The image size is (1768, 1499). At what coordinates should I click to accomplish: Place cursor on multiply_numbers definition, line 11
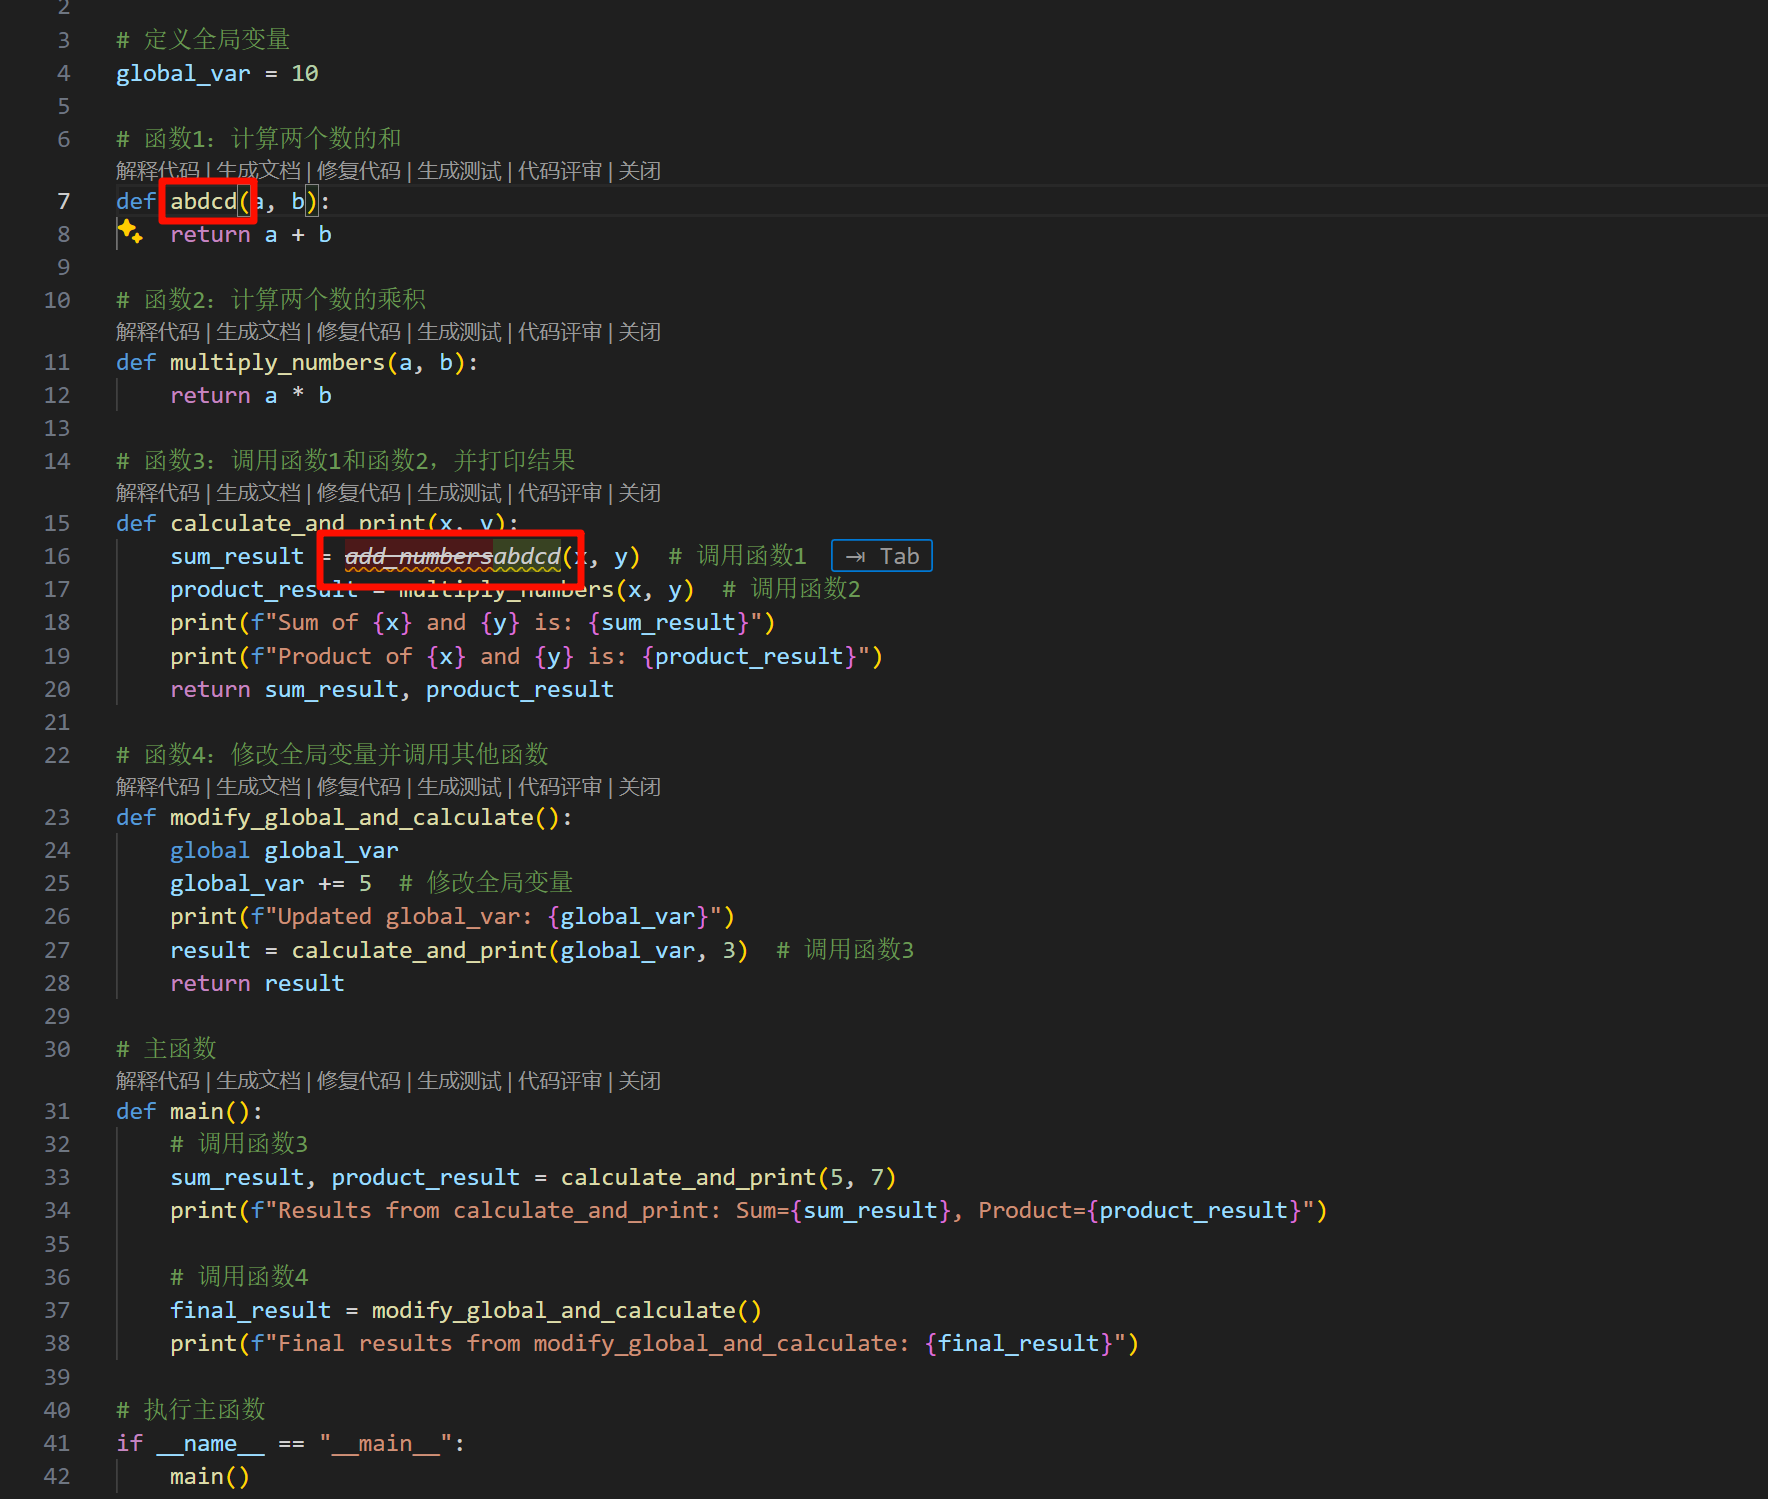[277, 363]
